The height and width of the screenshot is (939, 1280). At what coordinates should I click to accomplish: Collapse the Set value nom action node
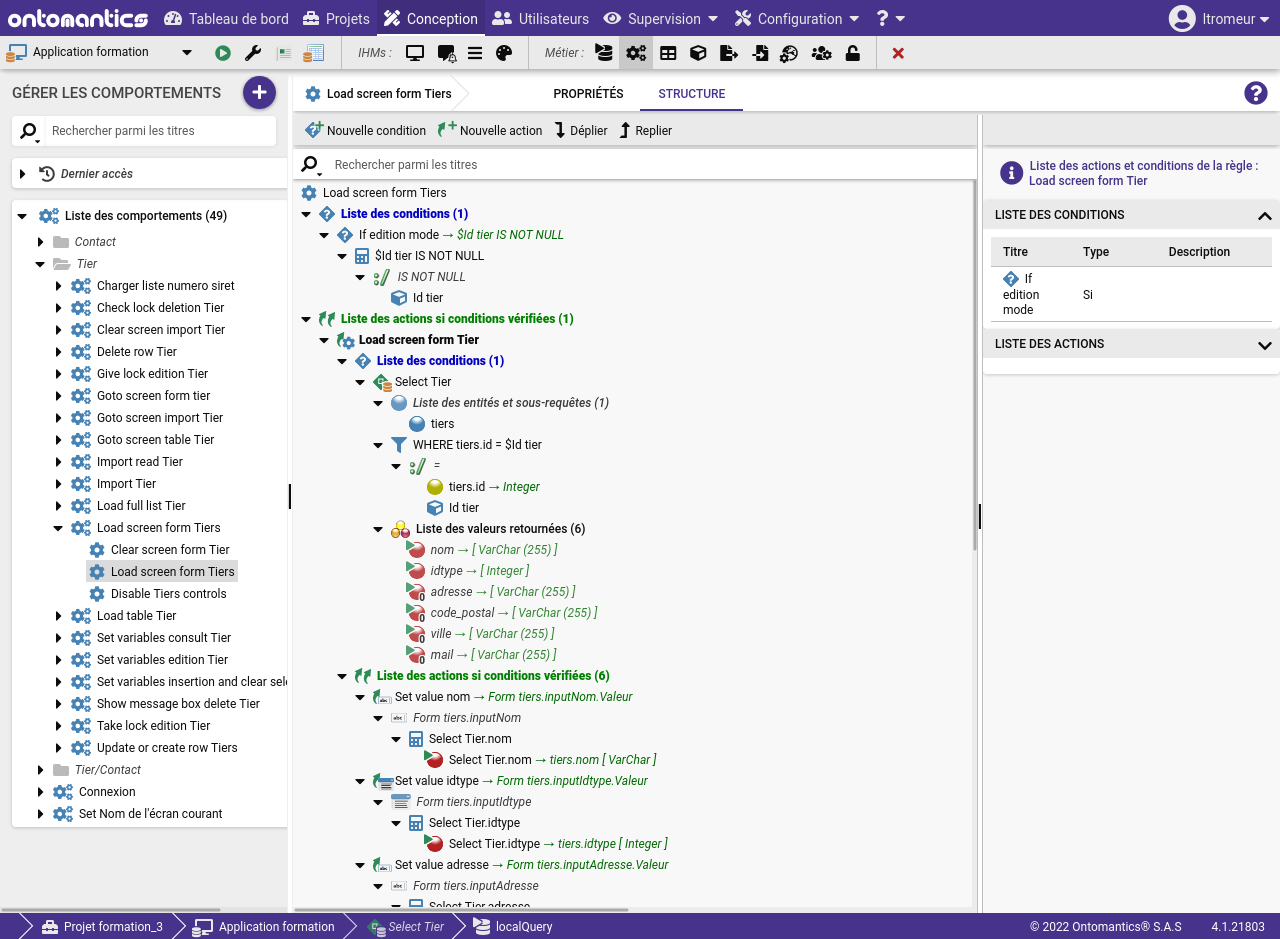pos(360,697)
